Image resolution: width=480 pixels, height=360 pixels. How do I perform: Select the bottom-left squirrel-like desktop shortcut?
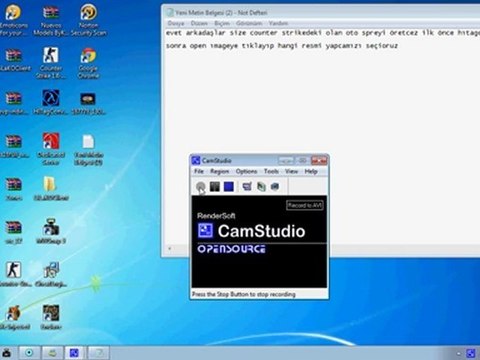(x=14, y=317)
